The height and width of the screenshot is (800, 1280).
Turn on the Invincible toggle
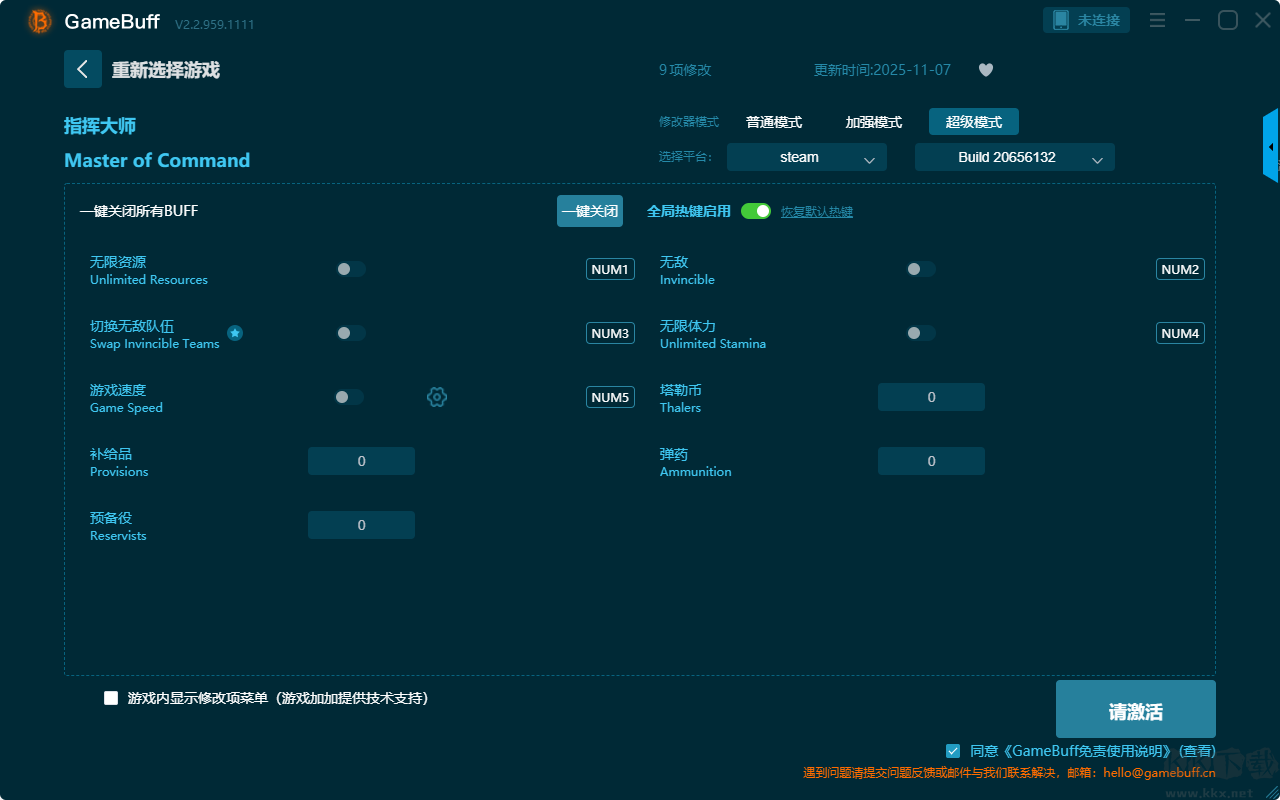point(920,269)
